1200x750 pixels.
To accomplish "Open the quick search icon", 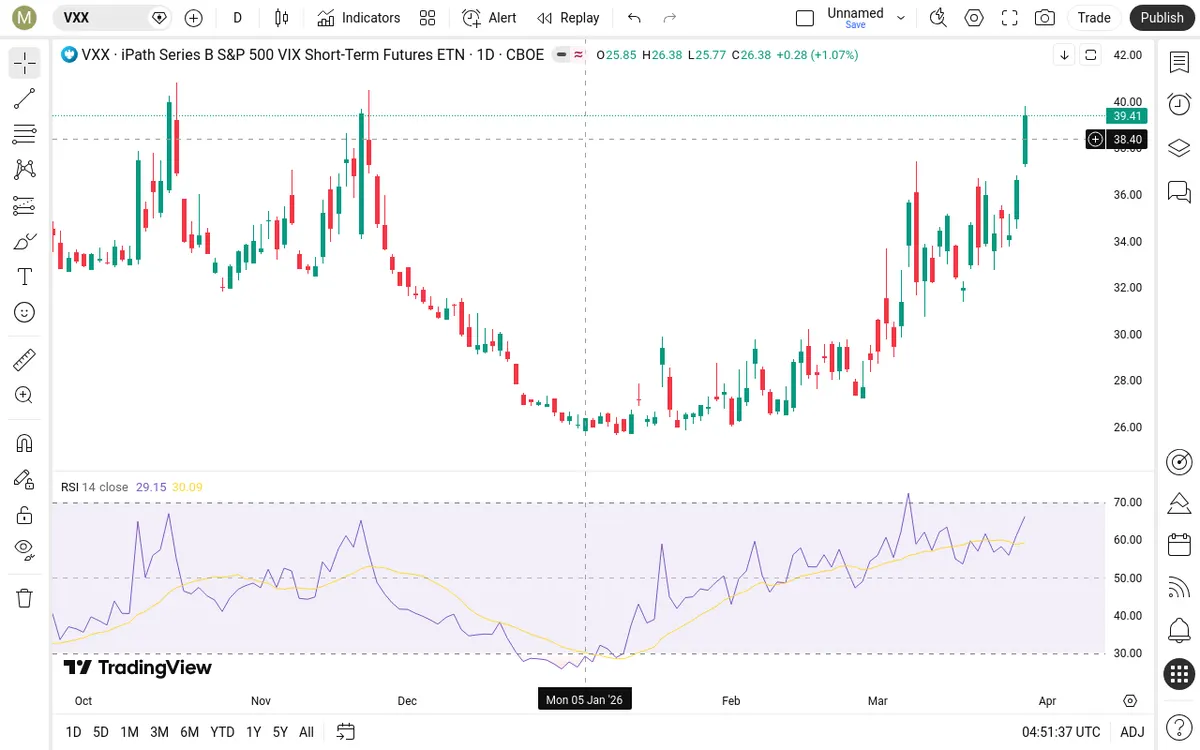I will pos(938,17).
